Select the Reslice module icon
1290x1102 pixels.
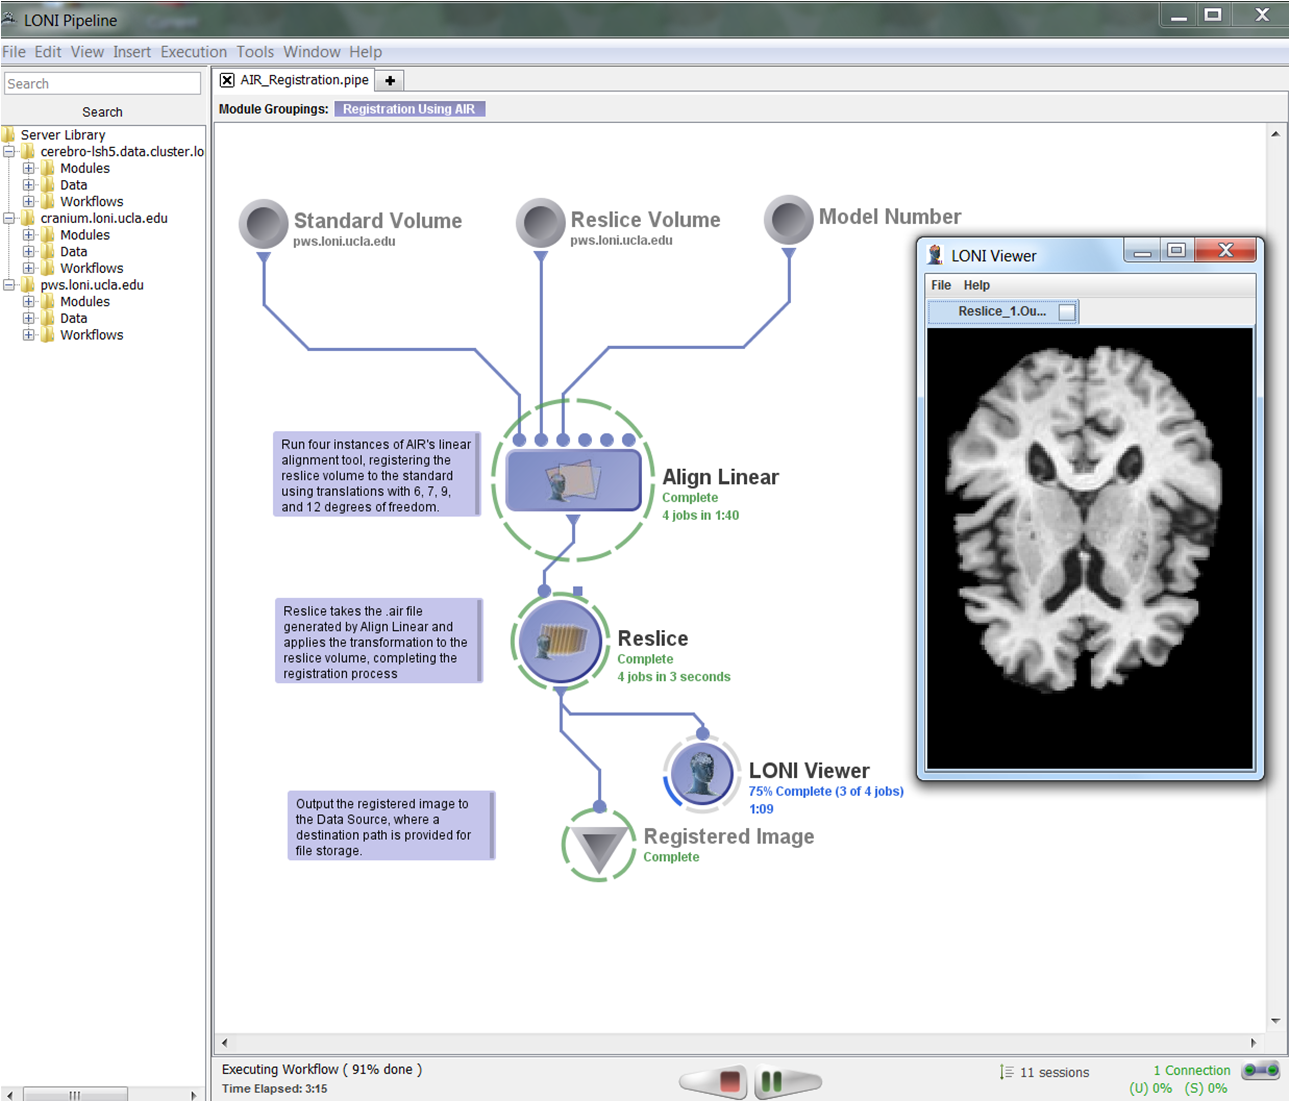(x=560, y=642)
